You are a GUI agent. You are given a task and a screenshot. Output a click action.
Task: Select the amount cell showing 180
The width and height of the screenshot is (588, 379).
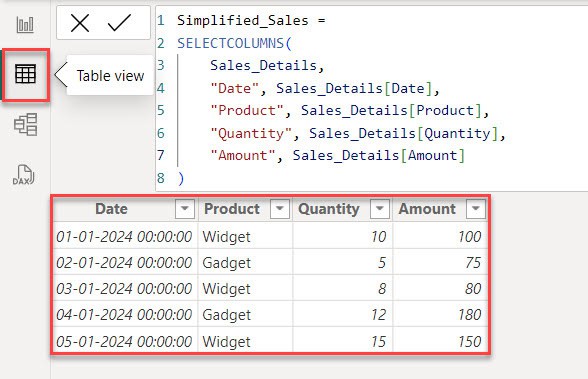440,315
